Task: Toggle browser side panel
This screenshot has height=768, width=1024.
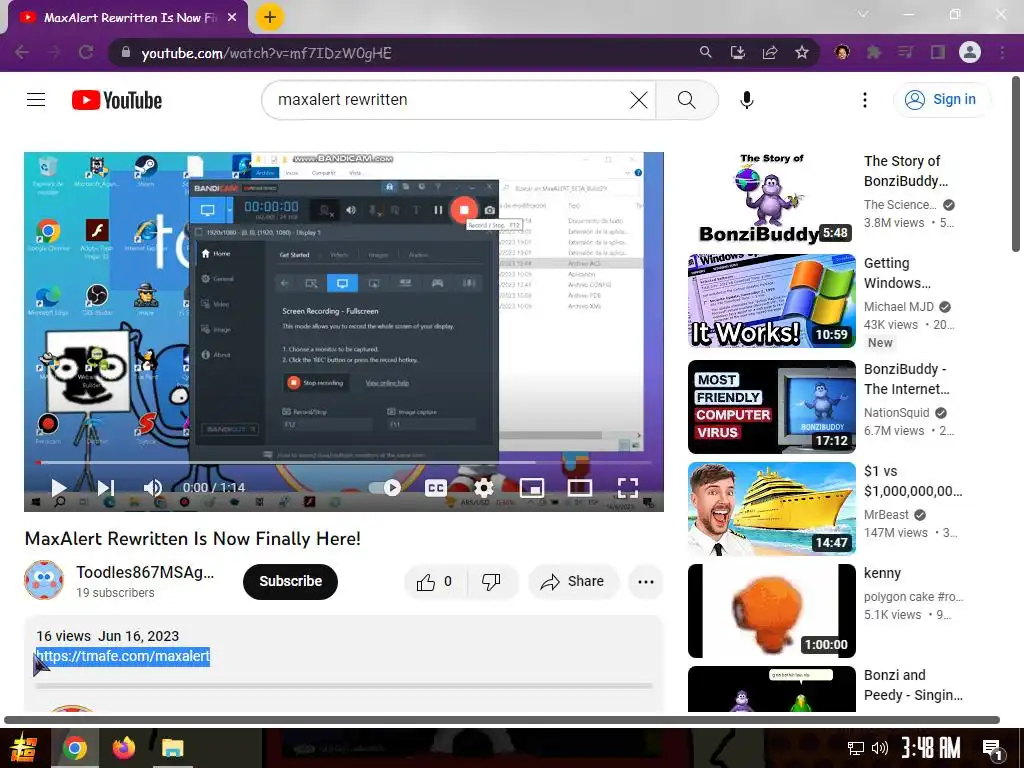Action: tap(938, 52)
